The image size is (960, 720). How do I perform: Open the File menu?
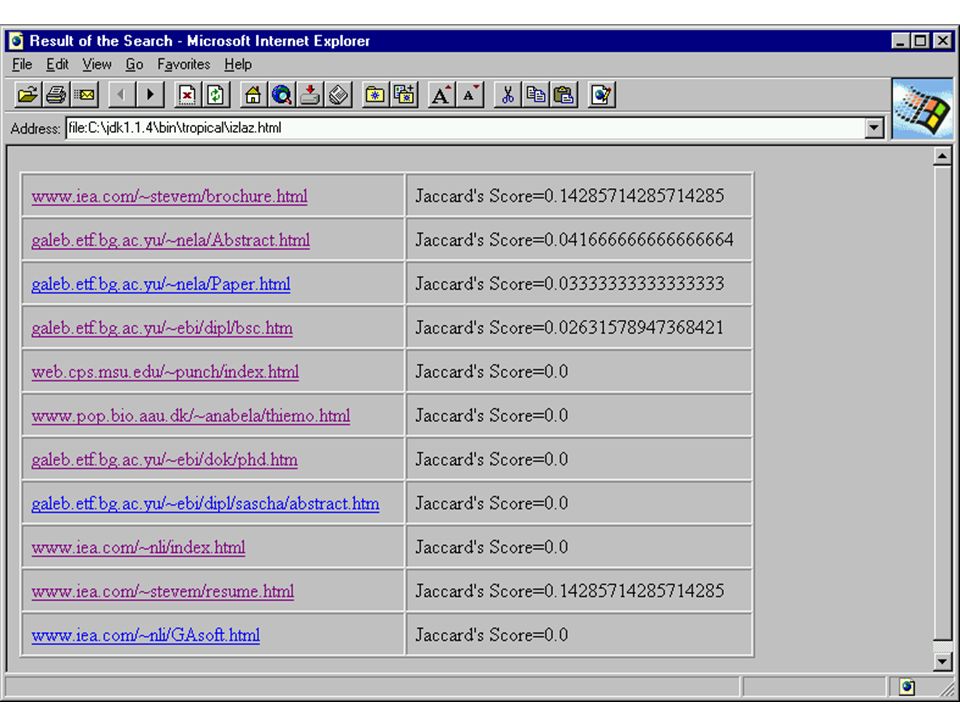pos(22,64)
